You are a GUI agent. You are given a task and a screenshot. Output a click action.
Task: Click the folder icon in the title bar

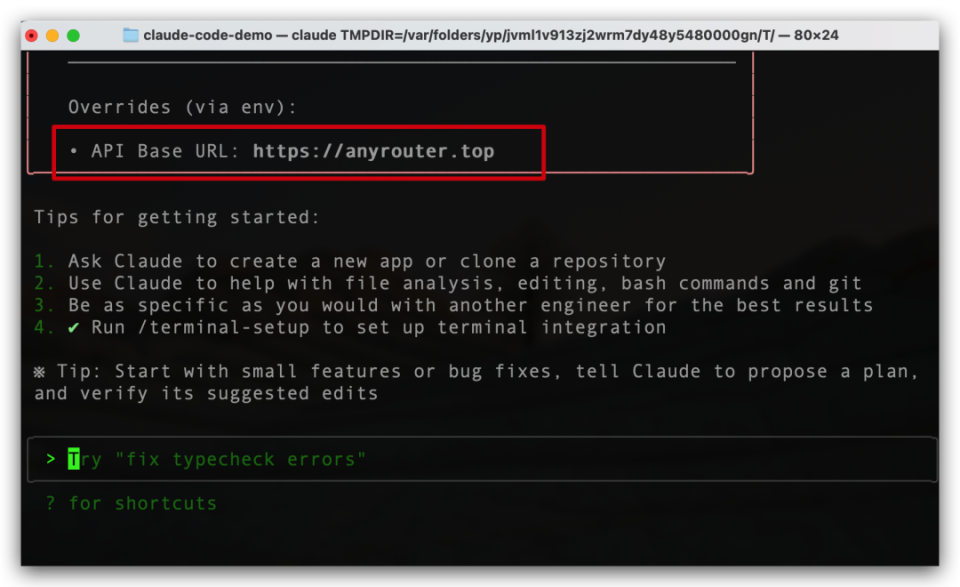click(x=131, y=35)
